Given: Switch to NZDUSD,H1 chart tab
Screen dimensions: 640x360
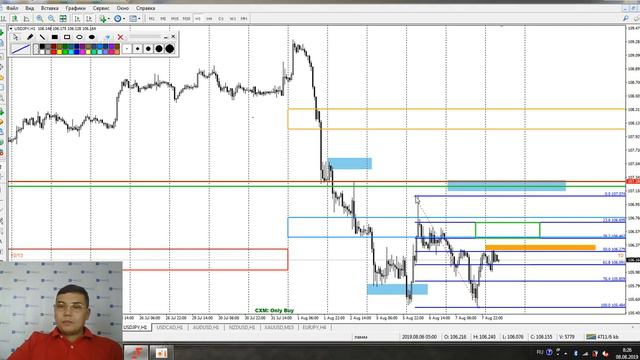Looking at the screenshot, I should [242, 327].
